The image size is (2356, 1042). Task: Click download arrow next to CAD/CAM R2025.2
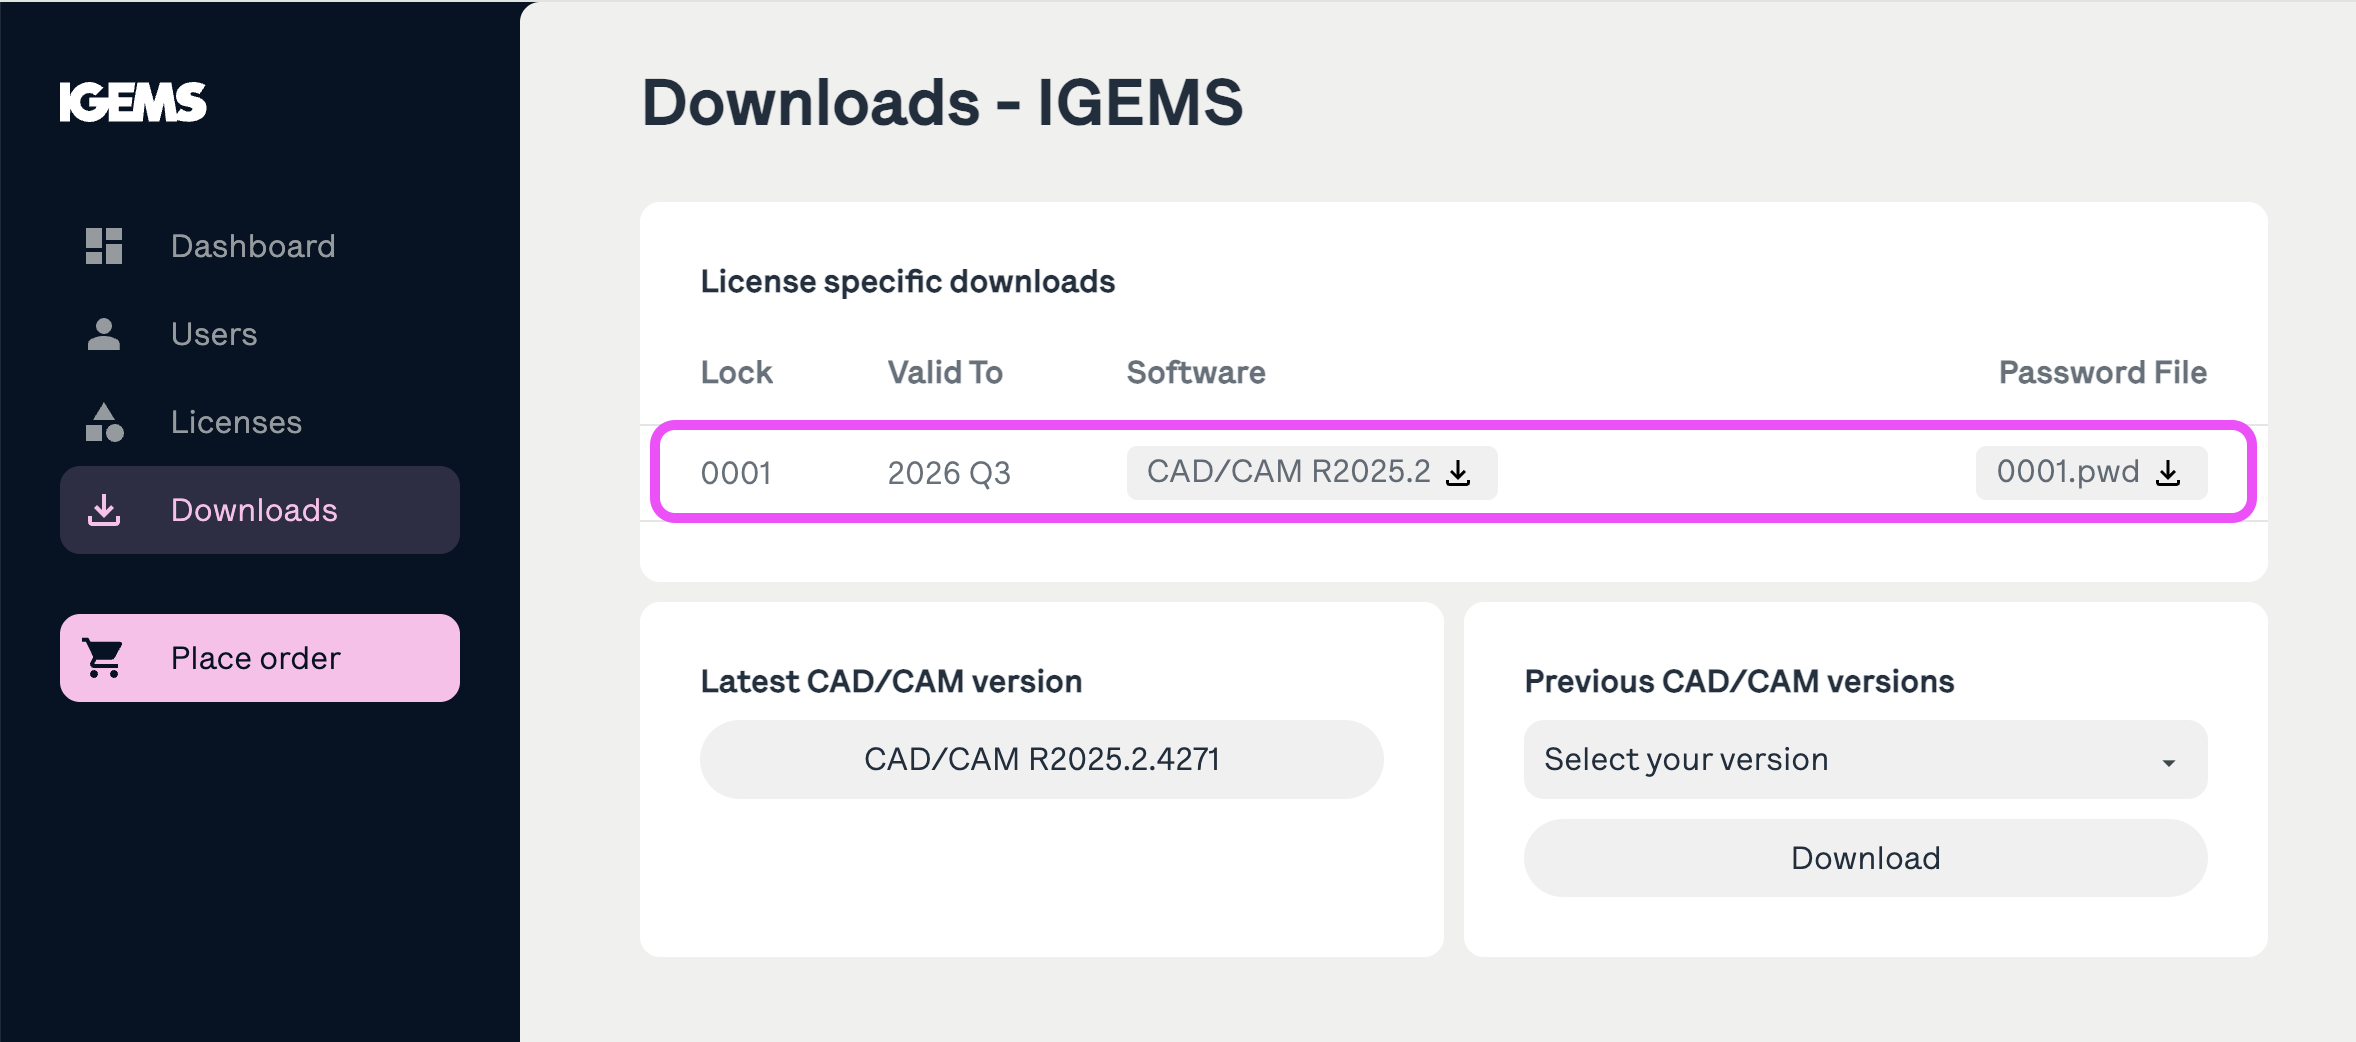tap(1459, 472)
